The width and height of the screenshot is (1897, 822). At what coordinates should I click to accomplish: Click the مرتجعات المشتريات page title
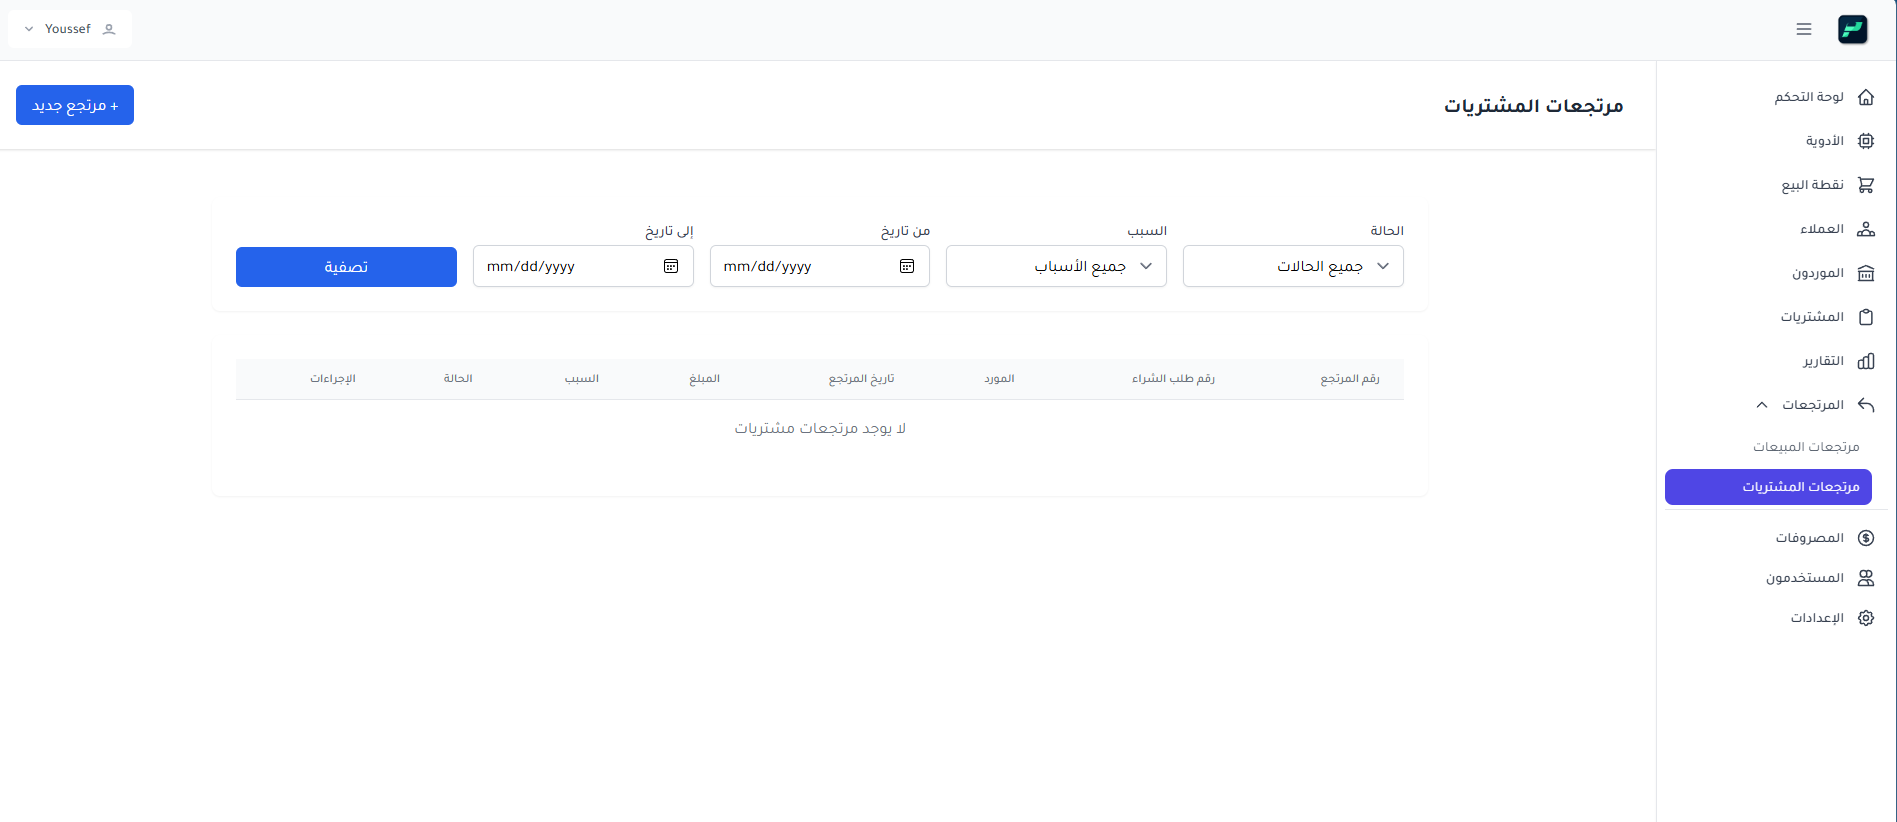pos(1533,106)
